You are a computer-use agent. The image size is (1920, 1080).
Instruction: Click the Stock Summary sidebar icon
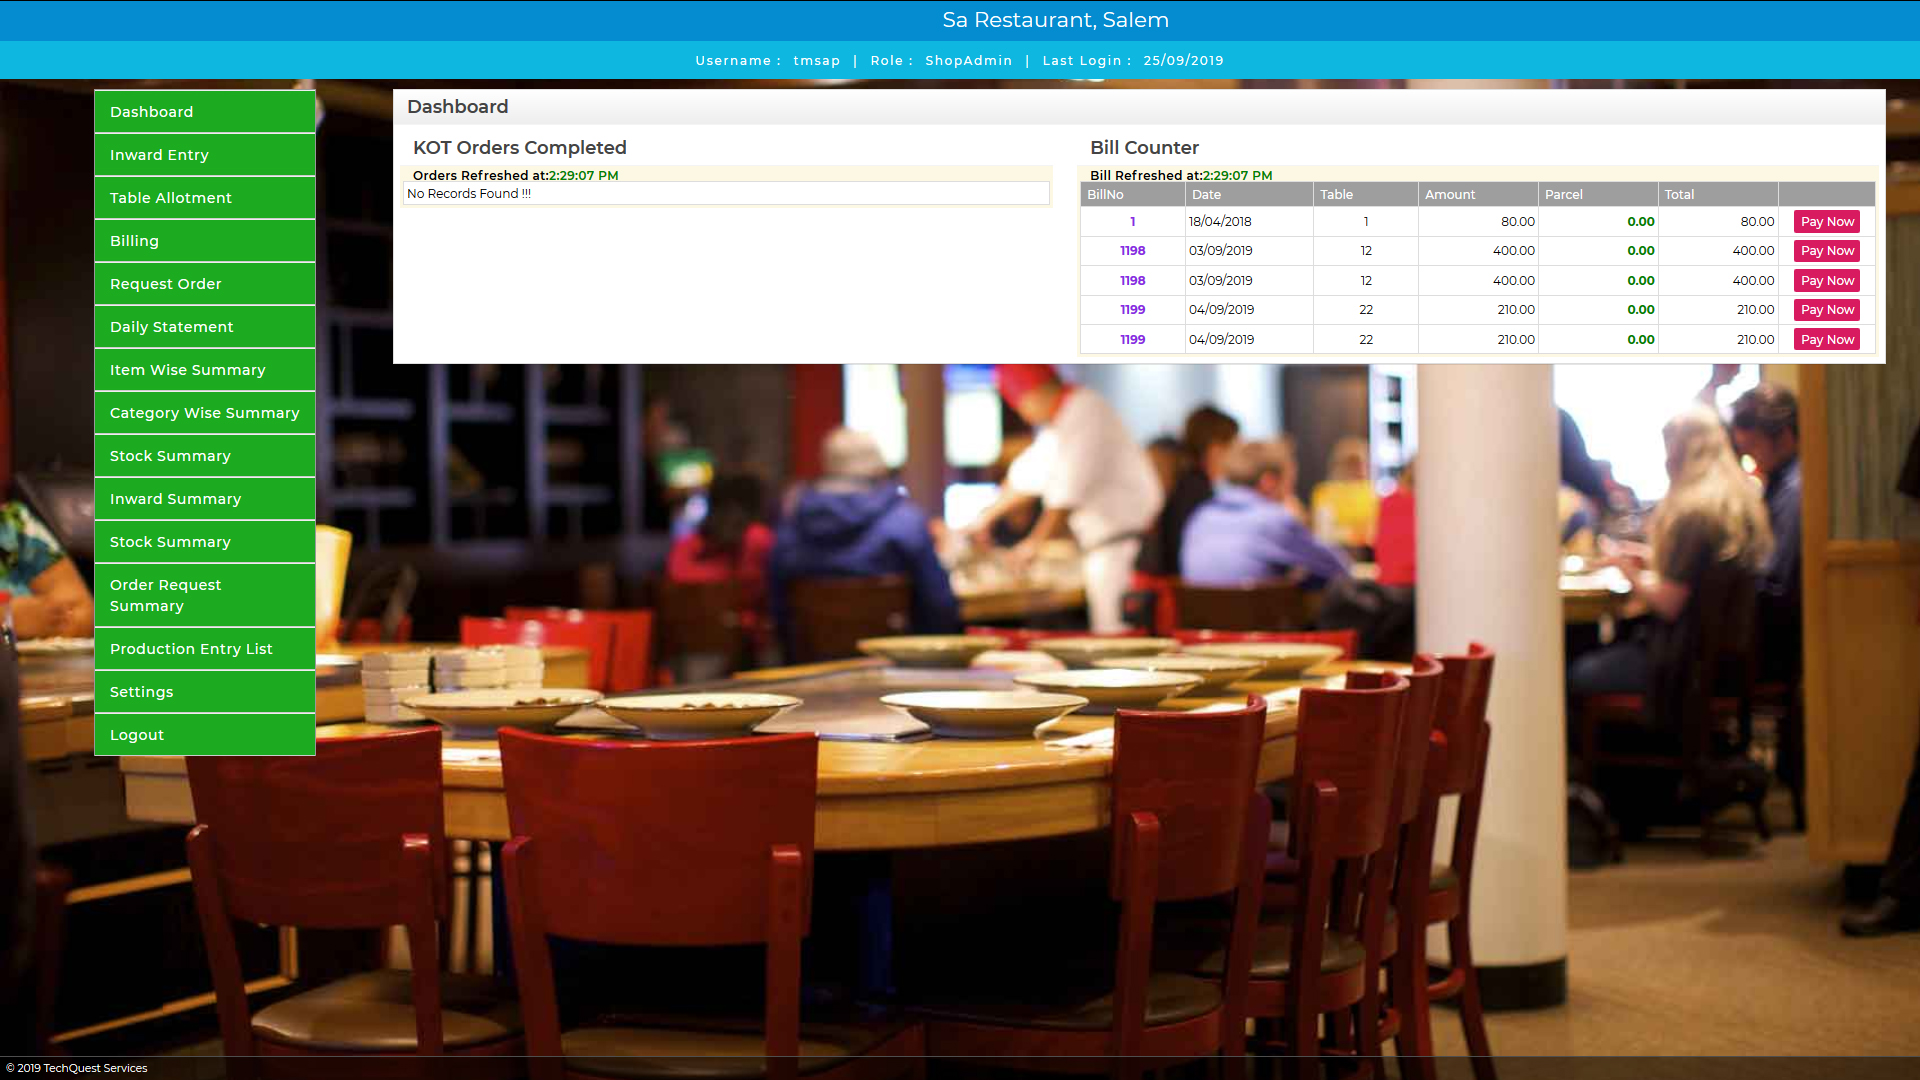pyautogui.click(x=204, y=455)
